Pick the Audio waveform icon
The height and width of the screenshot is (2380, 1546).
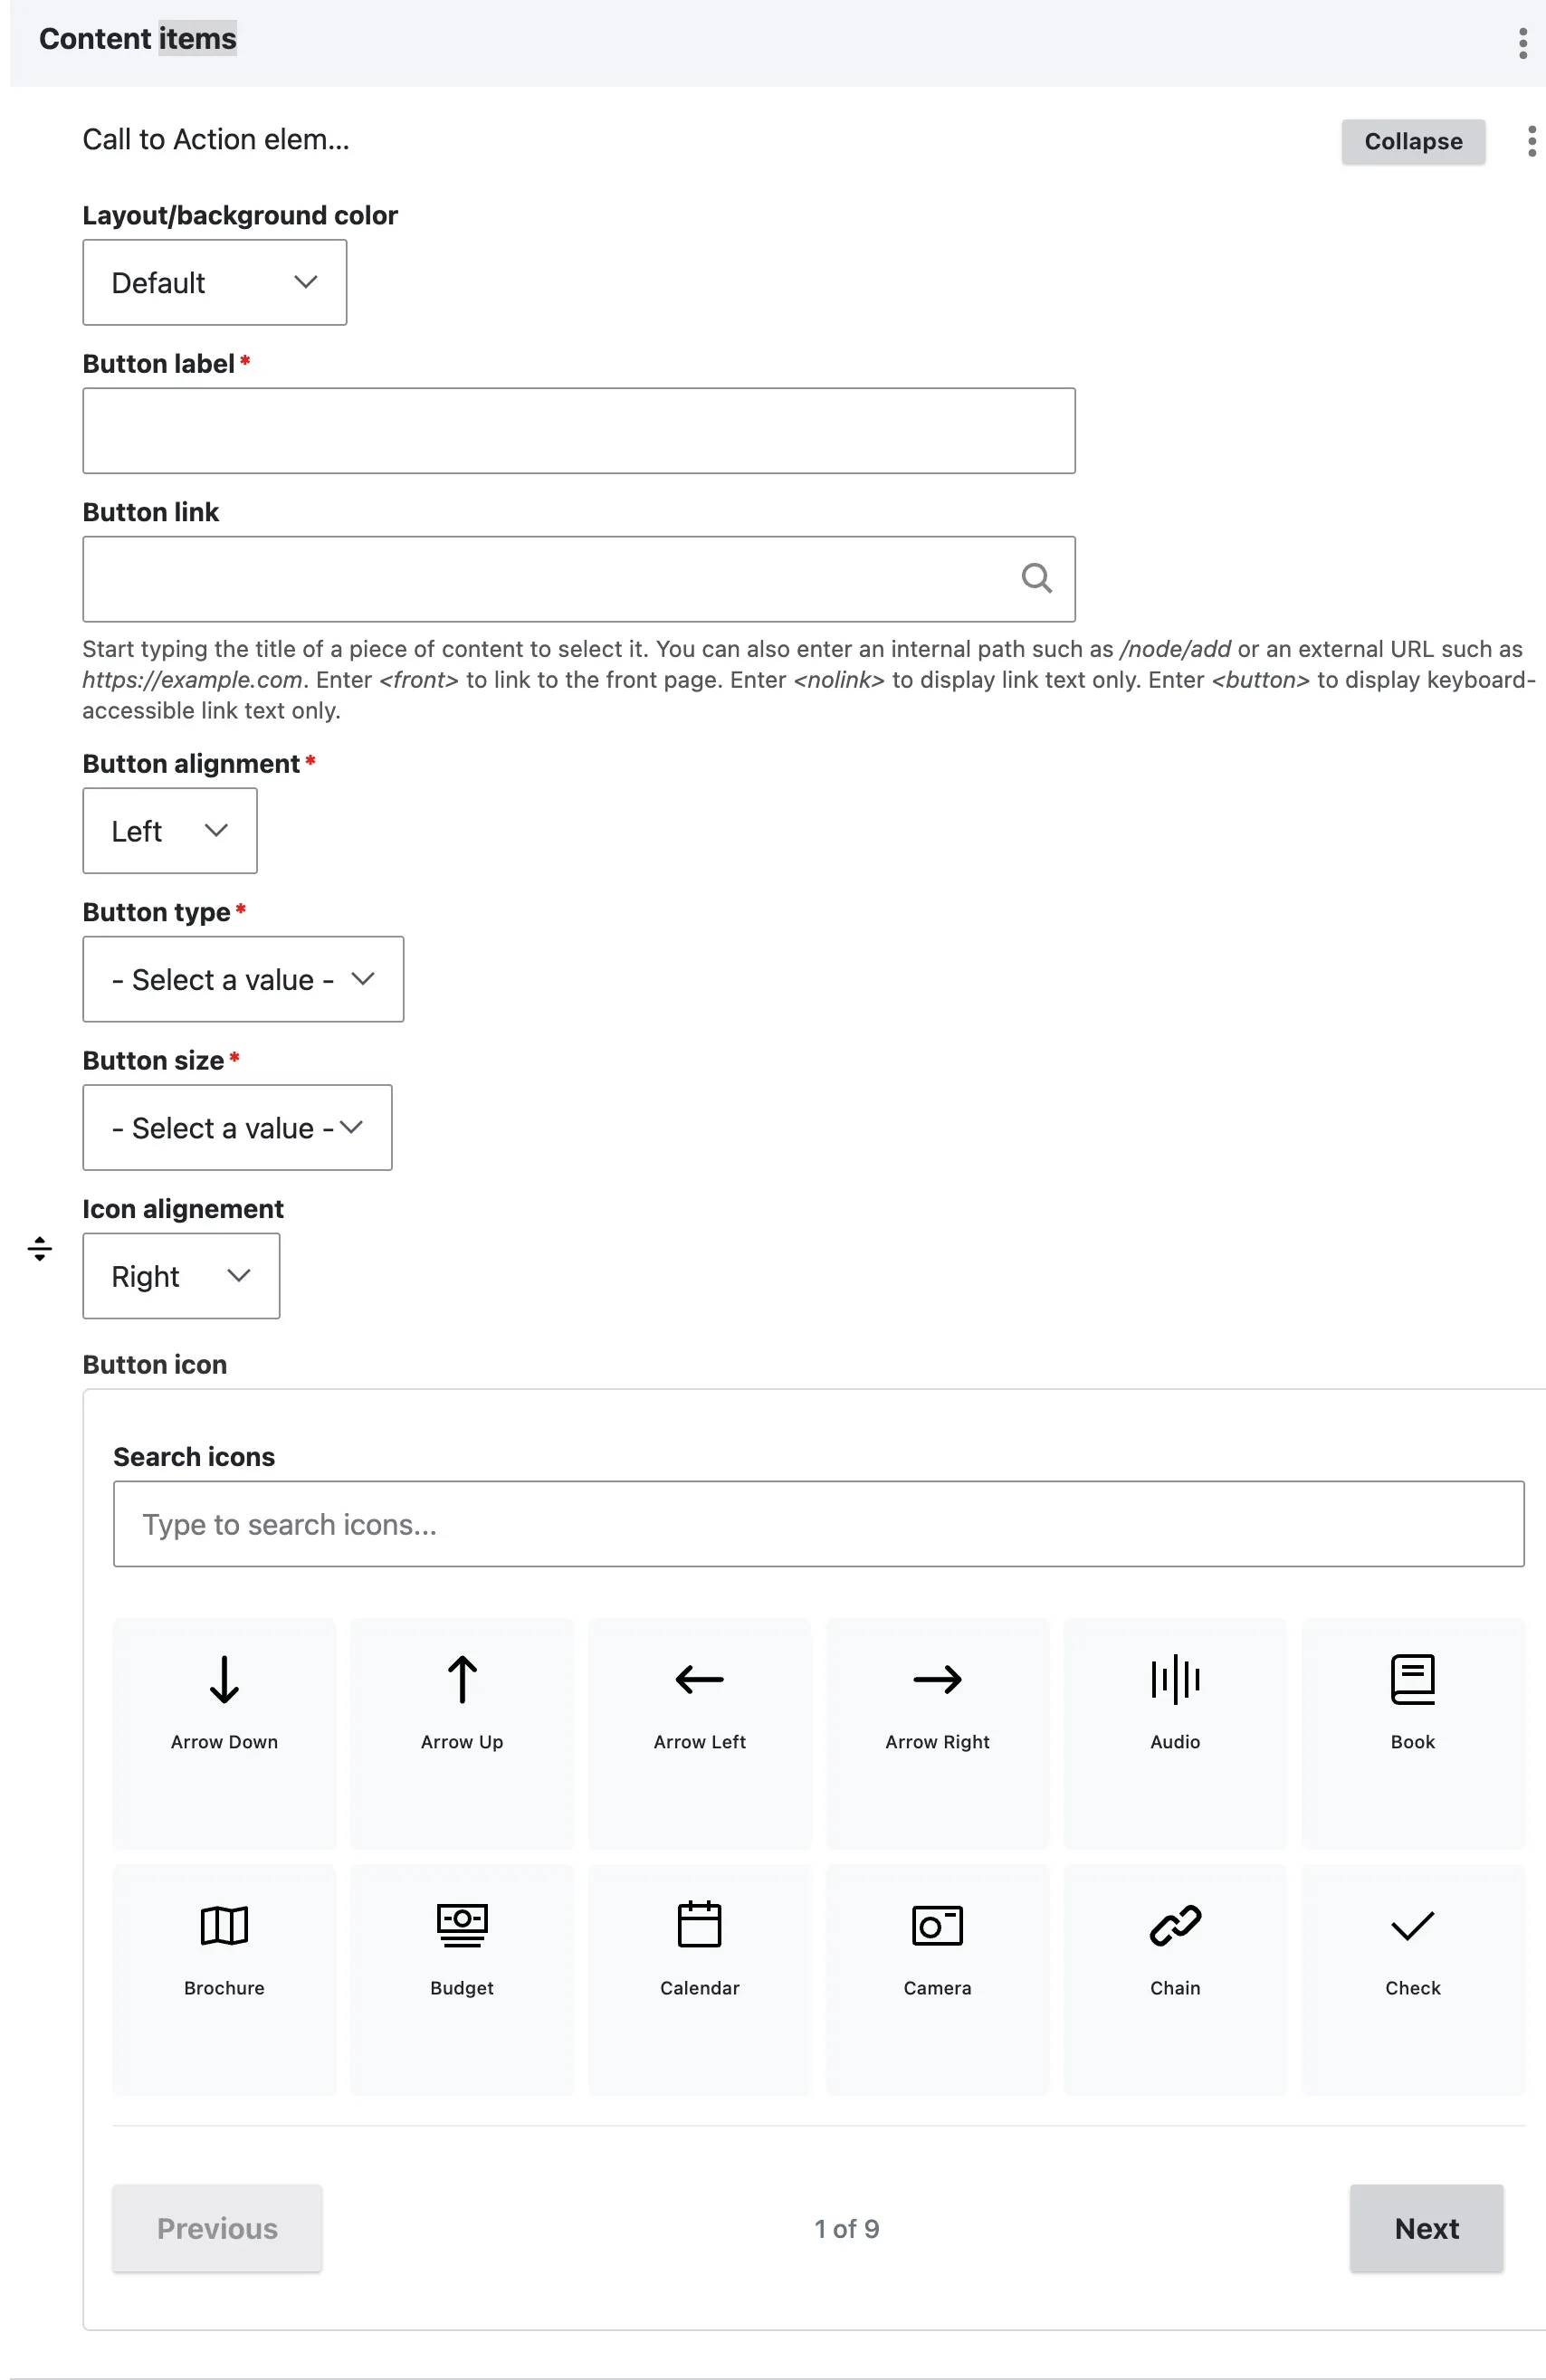click(x=1175, y=1732)
